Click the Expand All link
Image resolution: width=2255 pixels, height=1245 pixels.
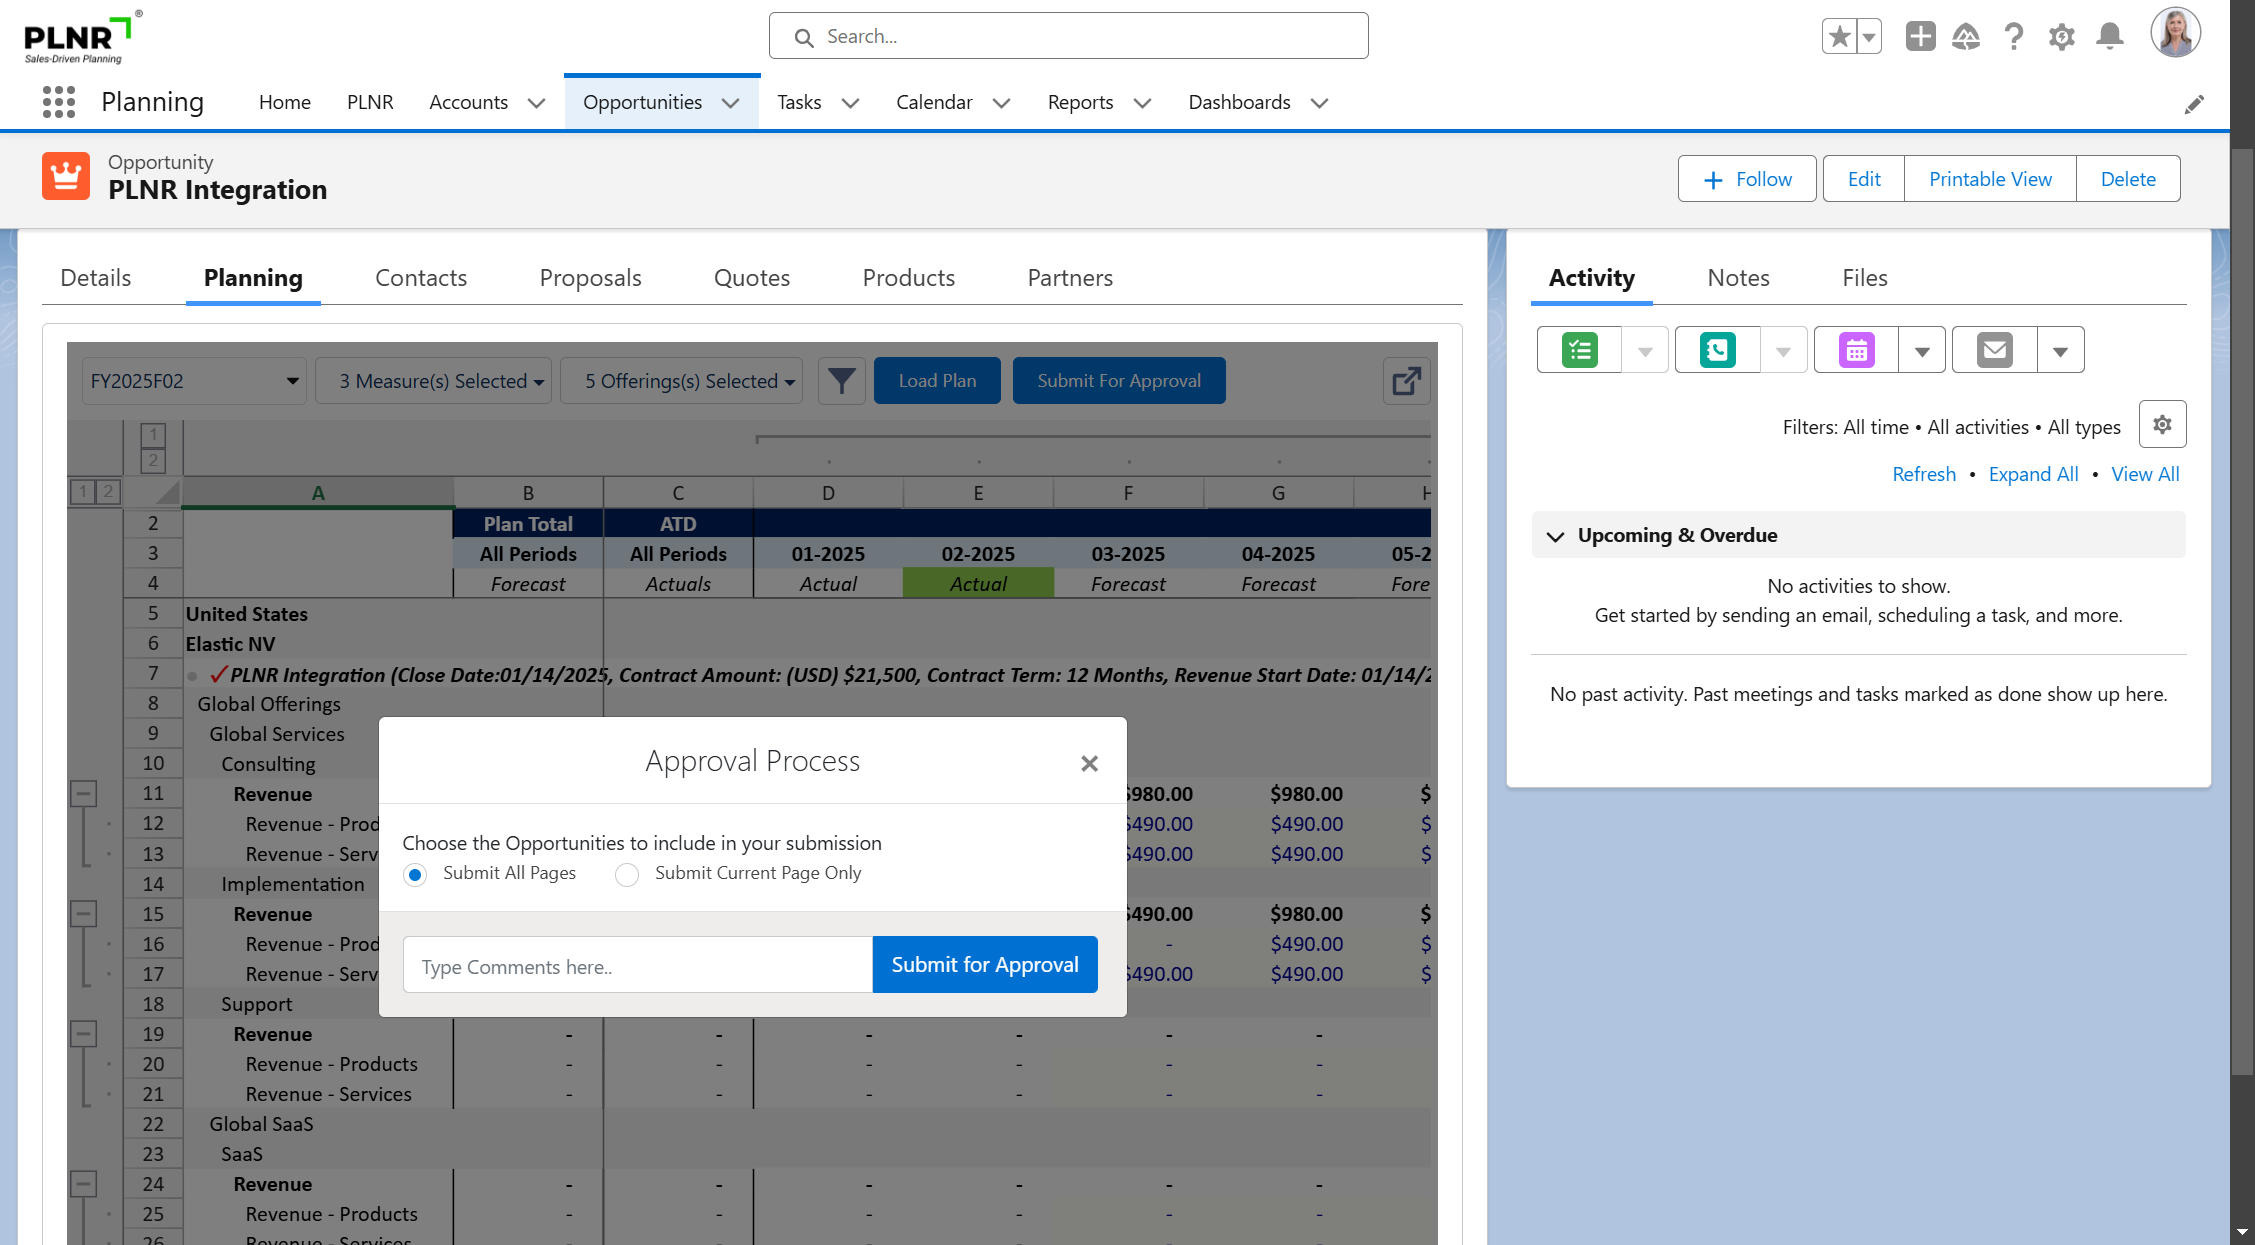click(x=2033, y=474)
